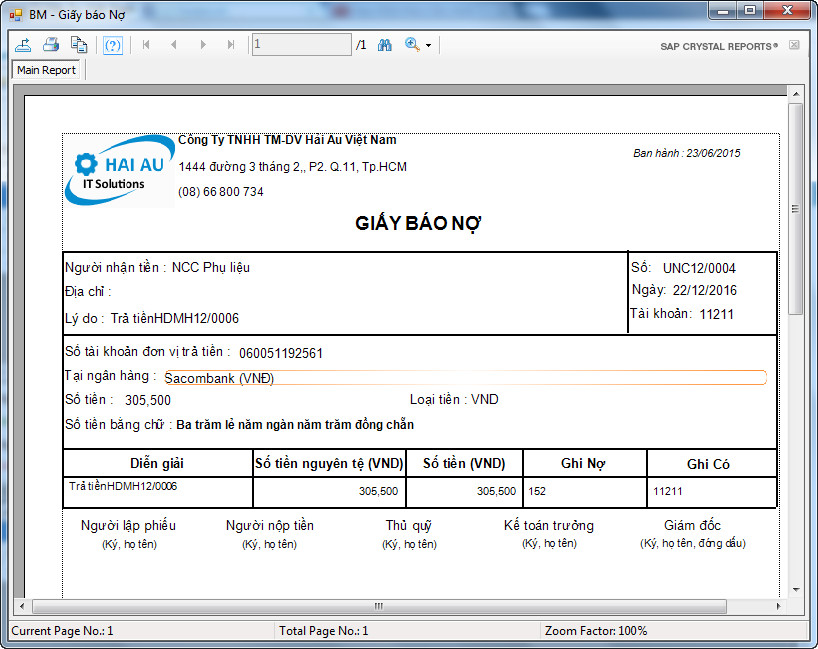
Task: Click the date 22/12/2016
Action: tap(704, 290)
